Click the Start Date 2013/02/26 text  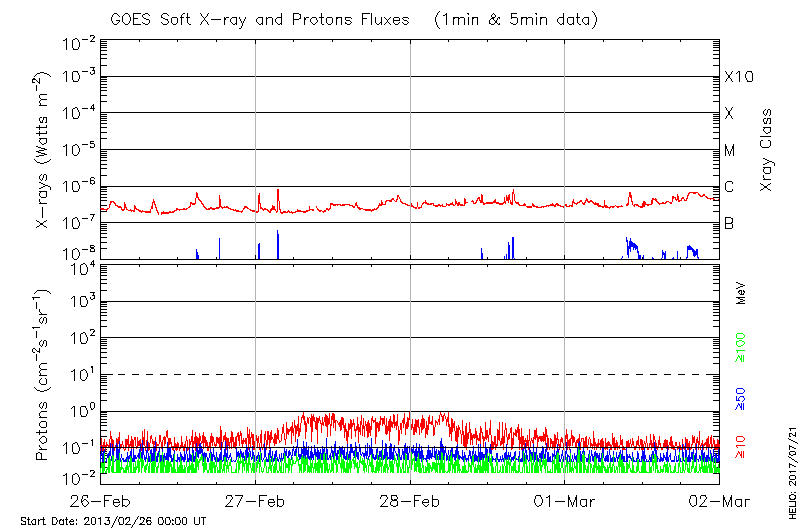tap(113, 521)
